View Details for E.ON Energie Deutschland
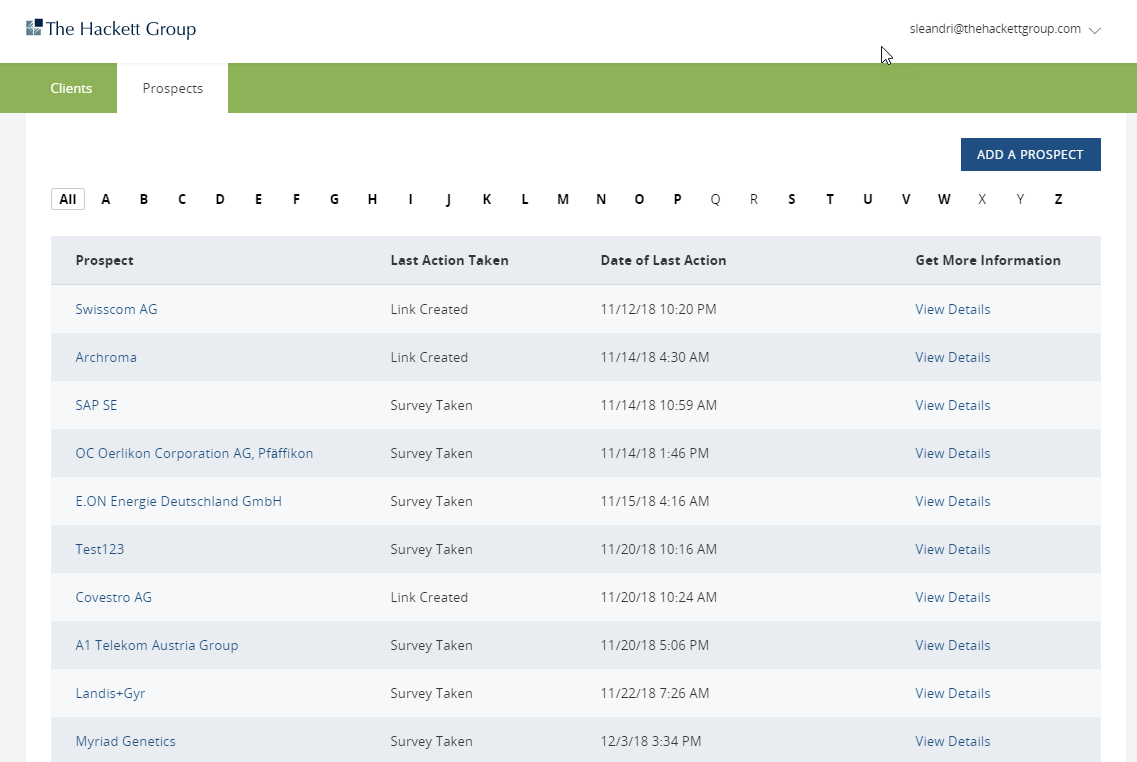Viewport: 1137px width, 762px height. pos(953,501)
